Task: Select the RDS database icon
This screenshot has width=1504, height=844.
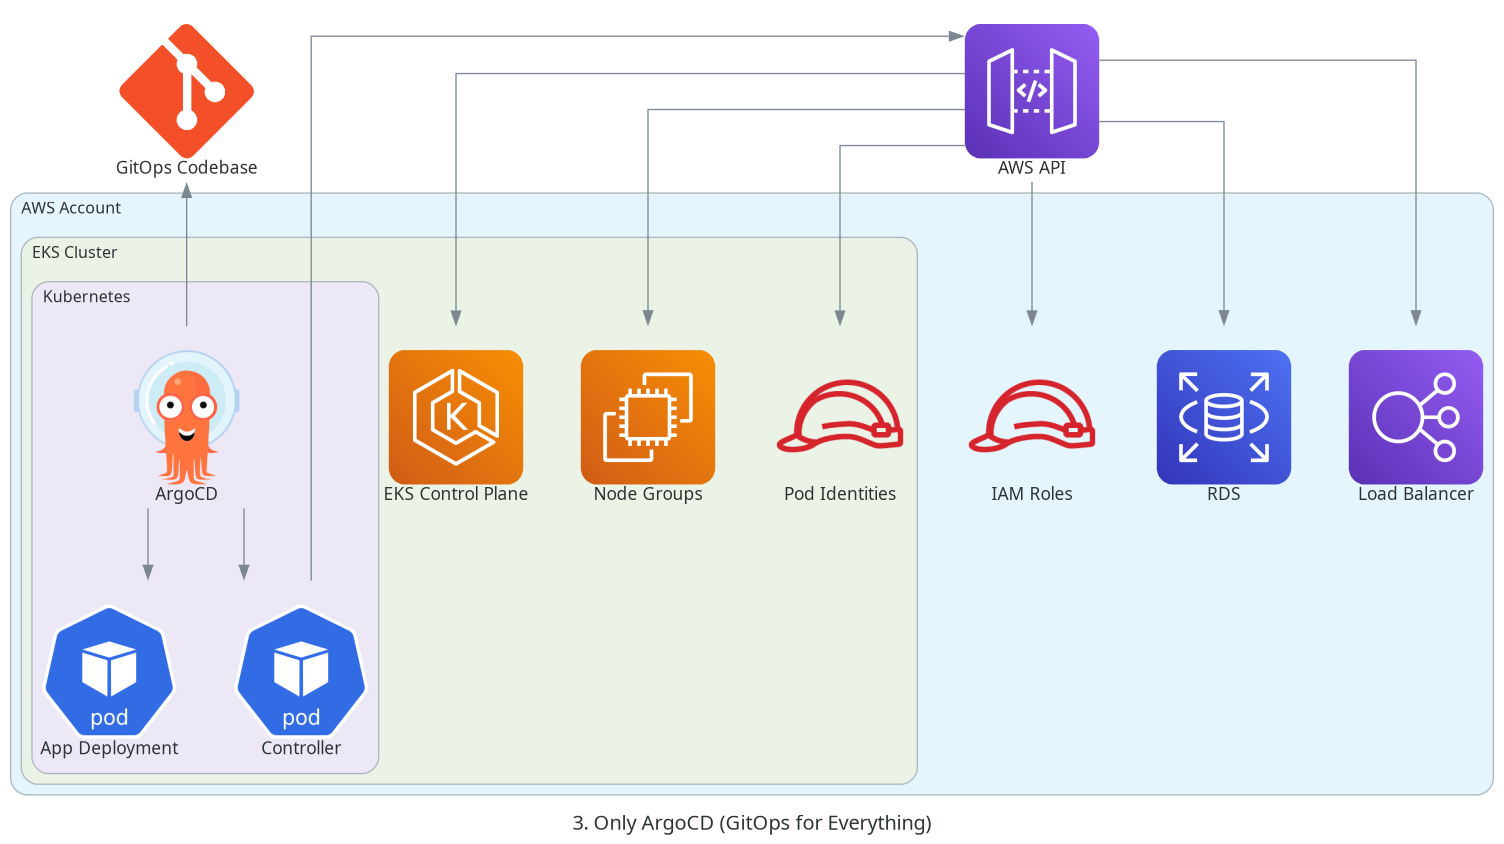Action: (x=1224, y=417)
